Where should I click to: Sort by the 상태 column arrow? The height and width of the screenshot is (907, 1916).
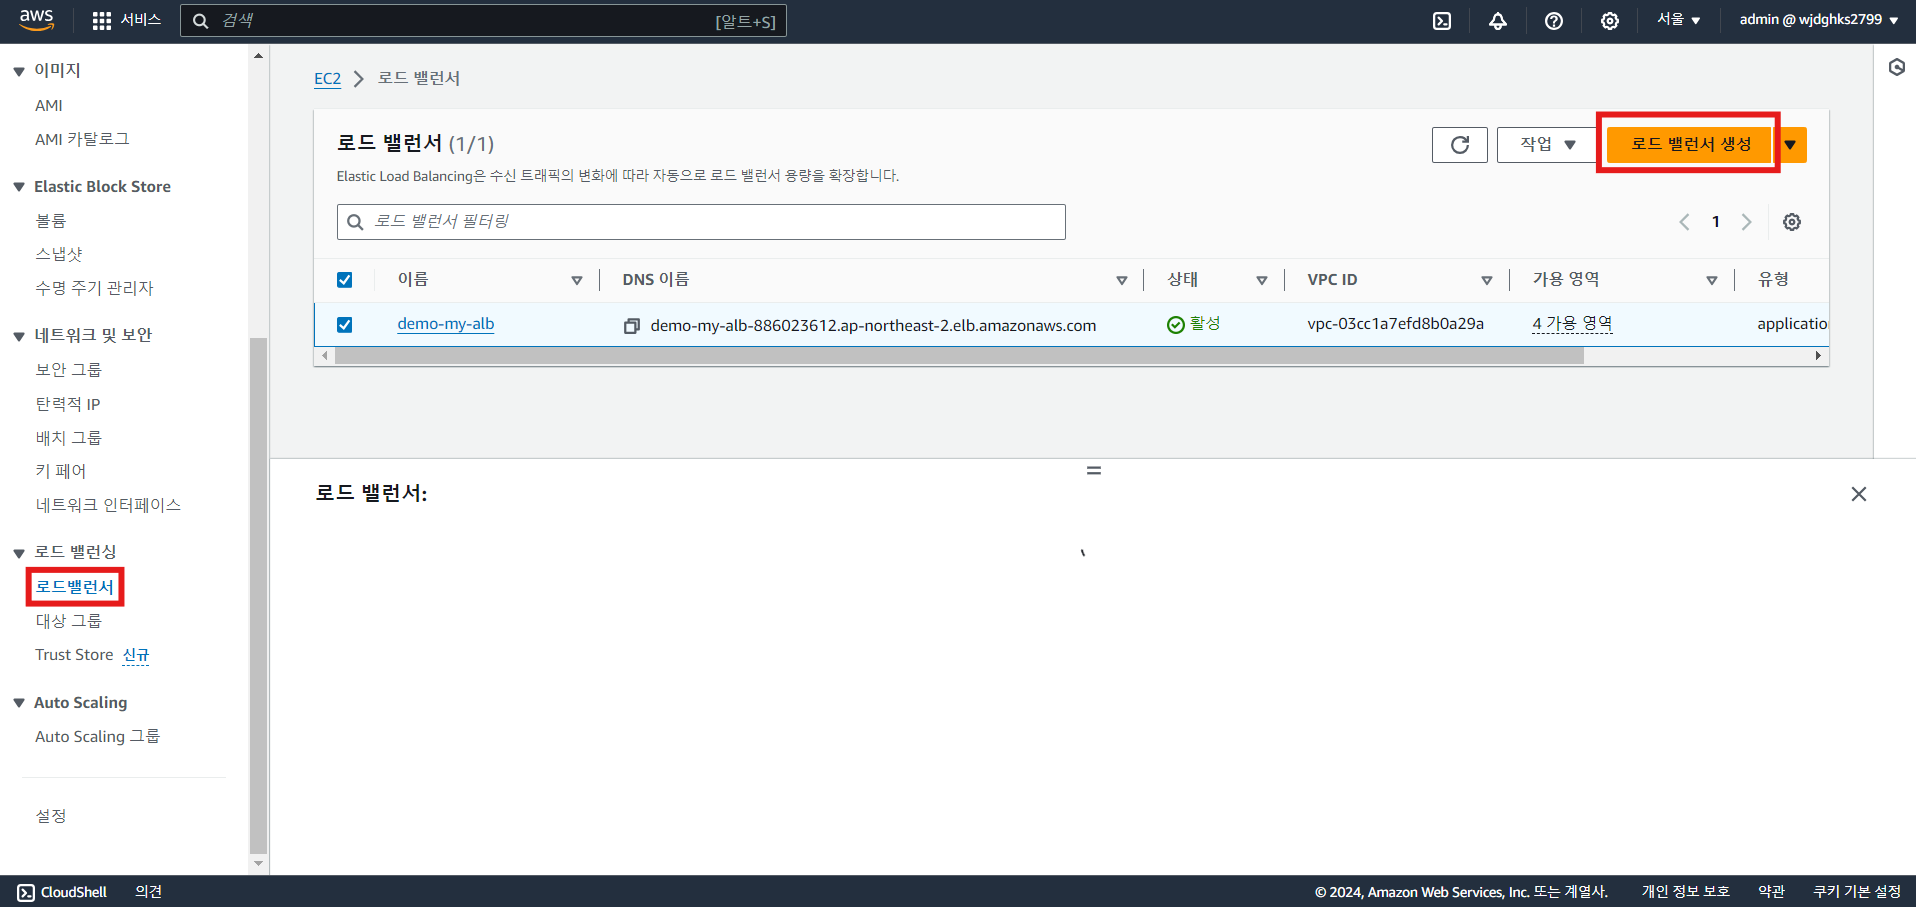click(x=1262, y=281)
